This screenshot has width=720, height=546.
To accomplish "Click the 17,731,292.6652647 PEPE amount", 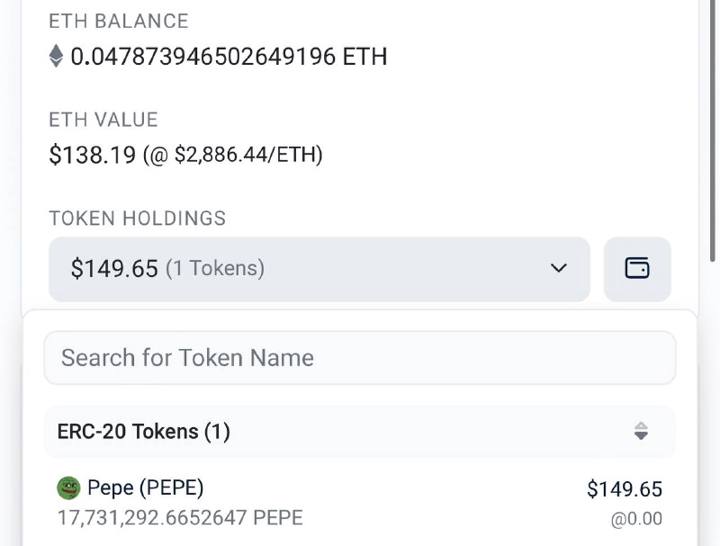I will [180, 518].
